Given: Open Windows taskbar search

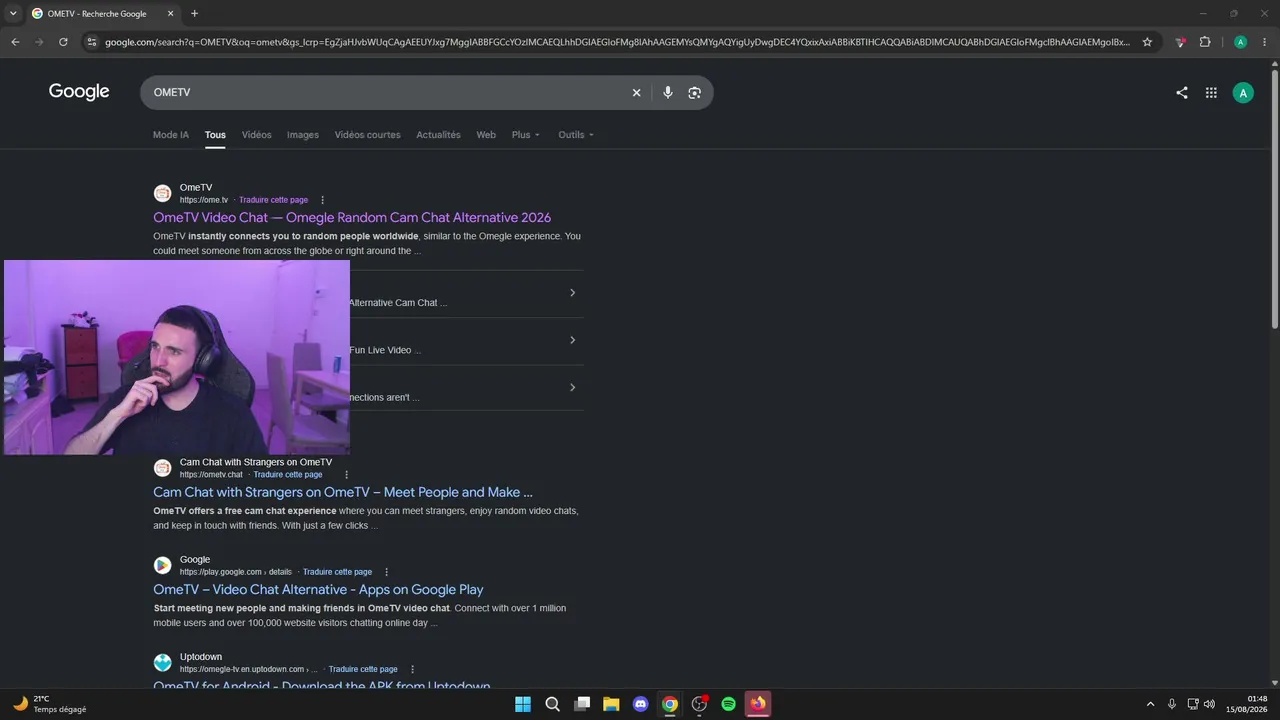Looking at the screenshot, I should click(552, 704).
